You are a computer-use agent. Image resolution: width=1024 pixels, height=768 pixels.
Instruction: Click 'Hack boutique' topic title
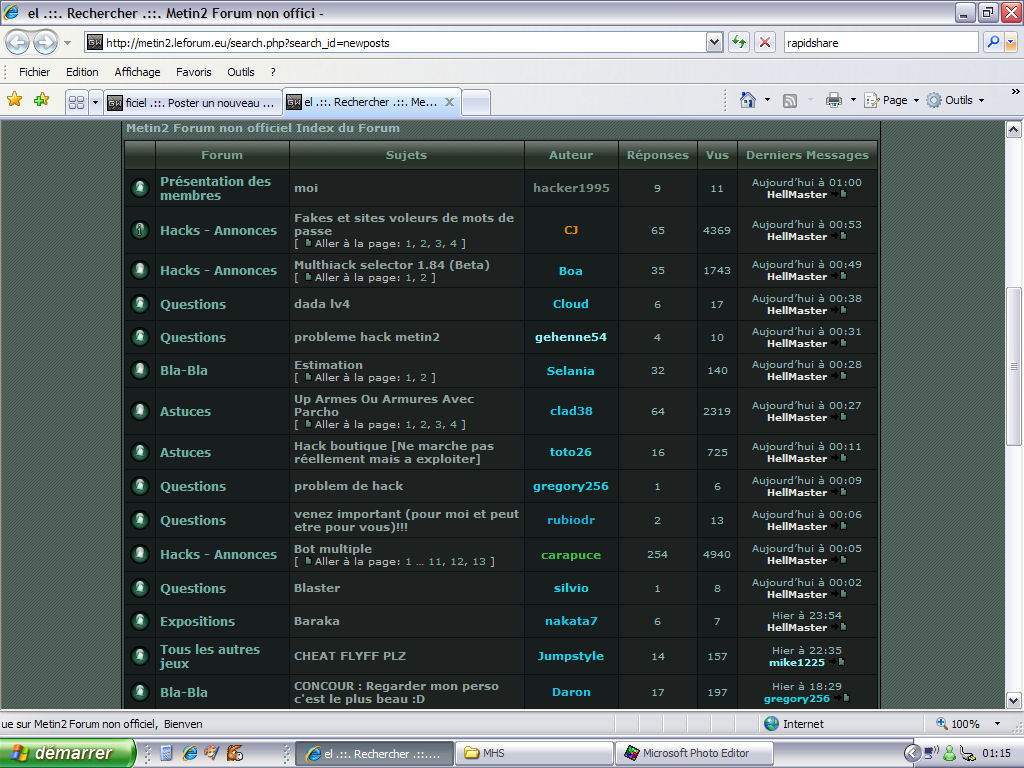394,453
